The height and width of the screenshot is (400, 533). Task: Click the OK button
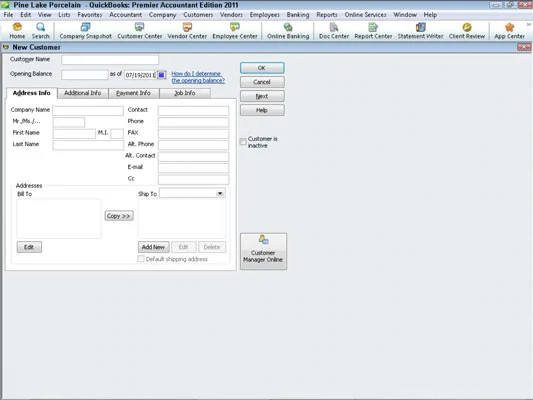(262, 68)
